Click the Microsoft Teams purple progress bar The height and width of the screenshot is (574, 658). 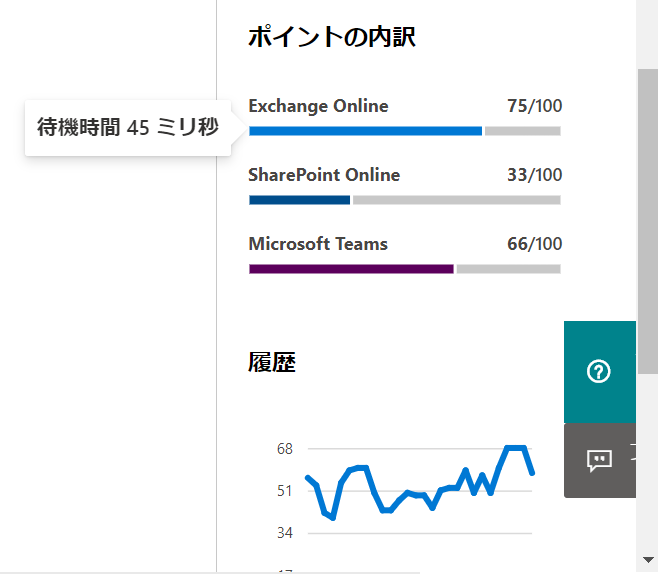click(351, 269)
